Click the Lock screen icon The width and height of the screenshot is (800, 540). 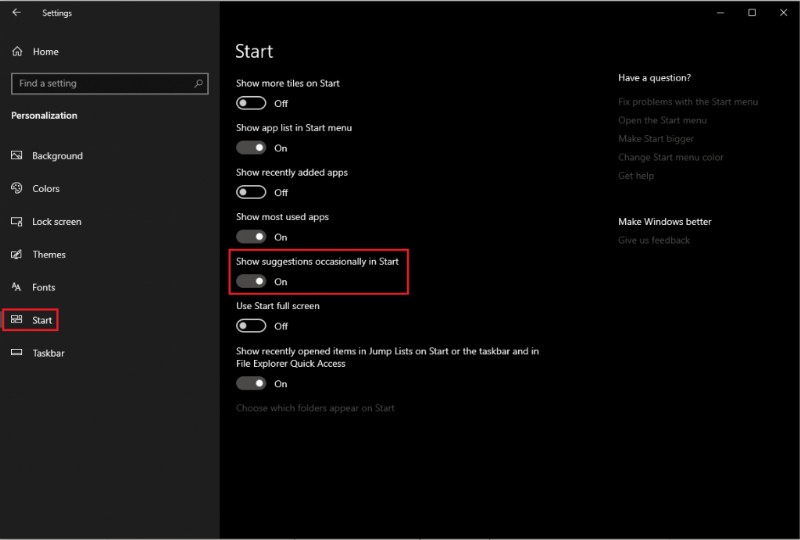tap(17, 222)
